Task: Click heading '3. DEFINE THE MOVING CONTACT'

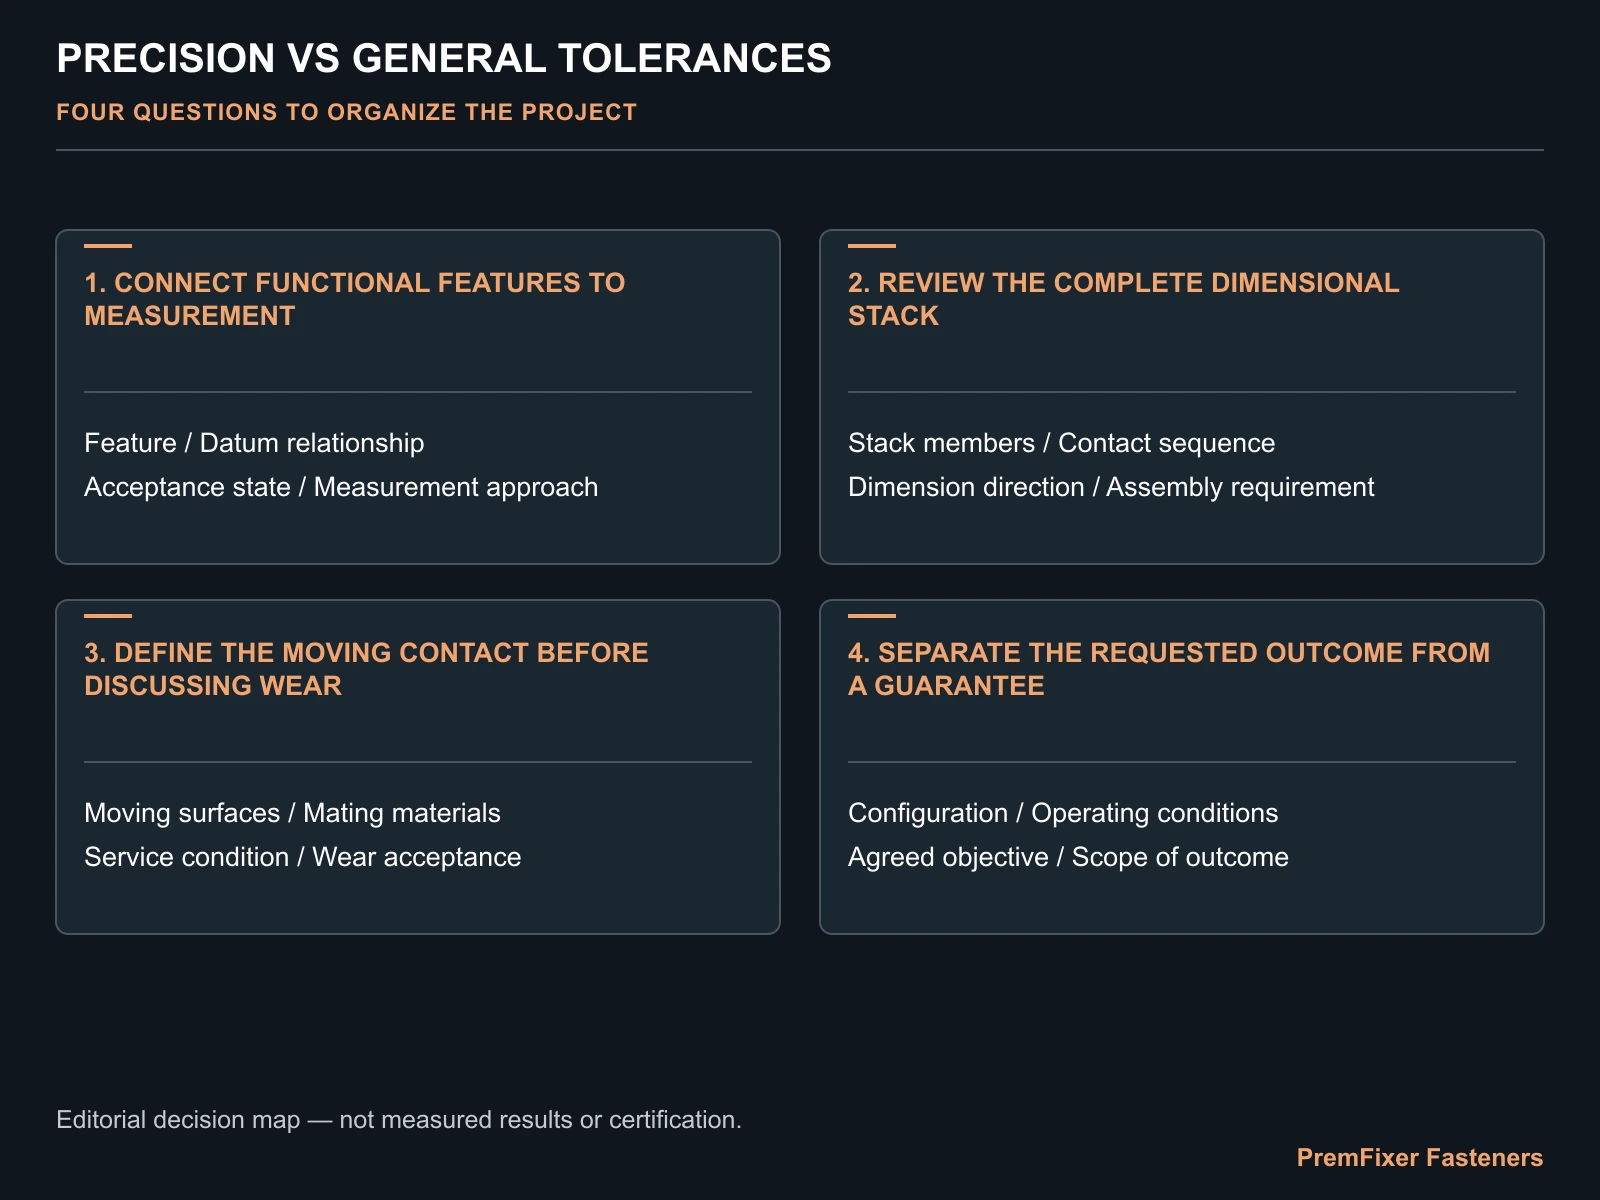Action: coord(367,669)
